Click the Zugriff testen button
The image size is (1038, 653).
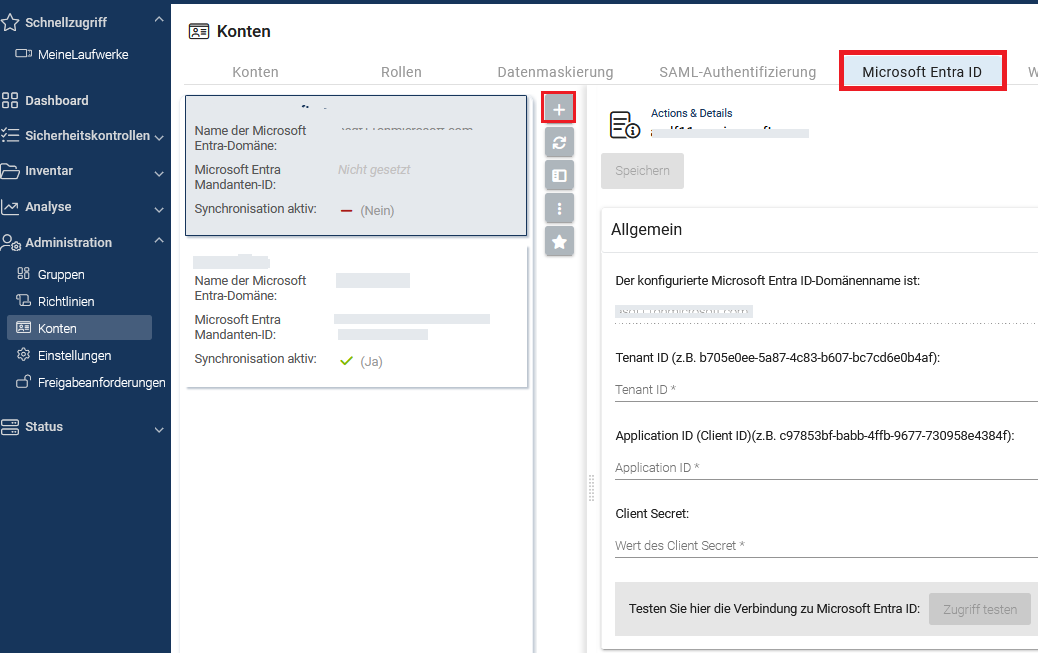(980, 609)
